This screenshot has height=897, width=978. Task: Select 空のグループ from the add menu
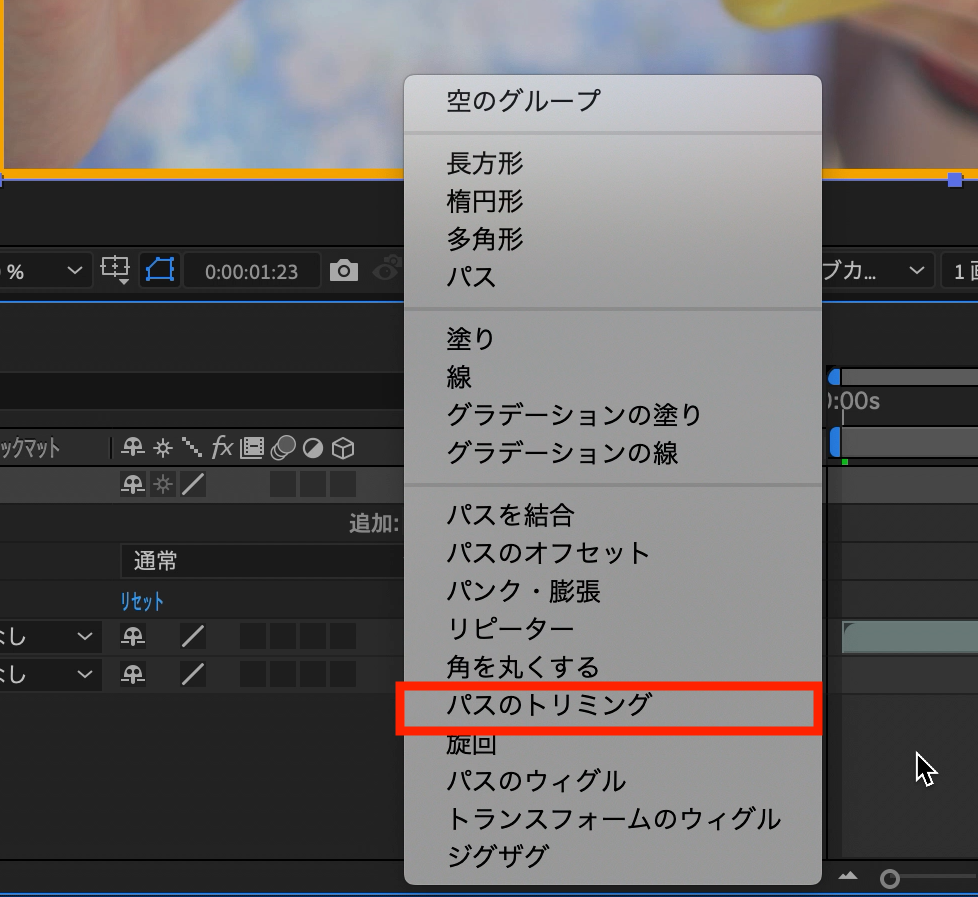pos(612,101)
